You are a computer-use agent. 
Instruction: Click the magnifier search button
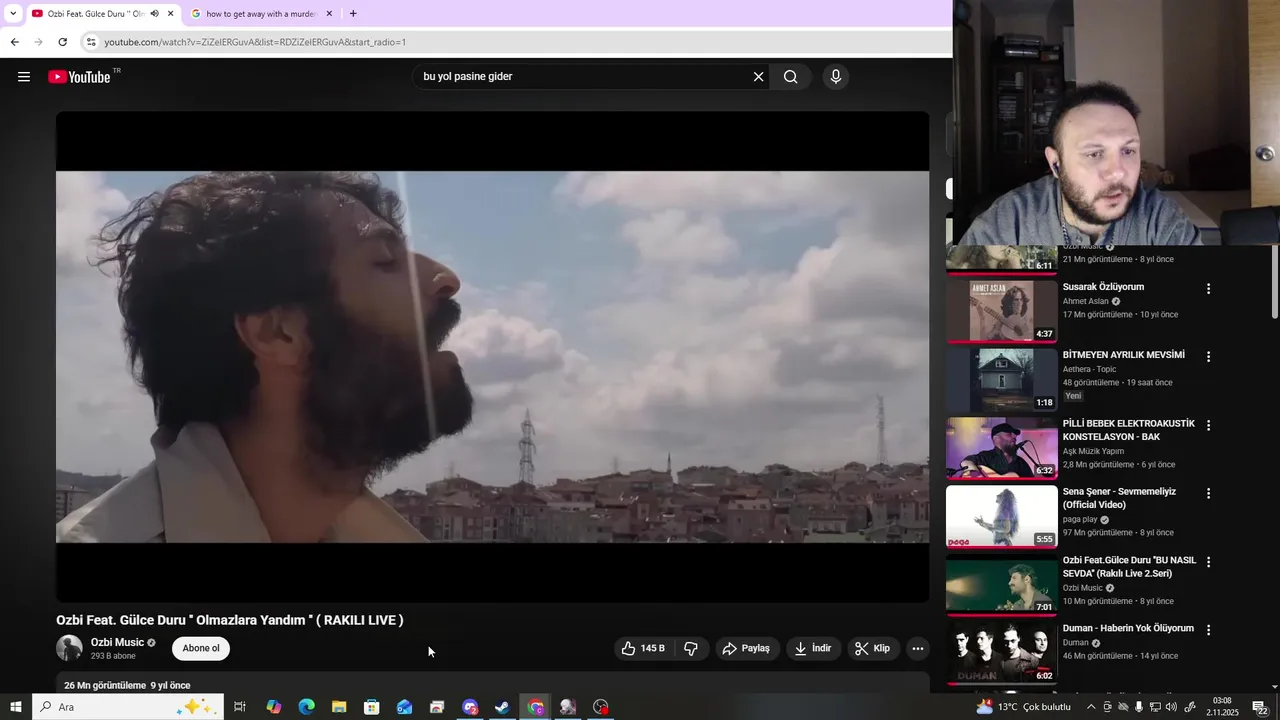pyautogui.click(x=791, y=77)
